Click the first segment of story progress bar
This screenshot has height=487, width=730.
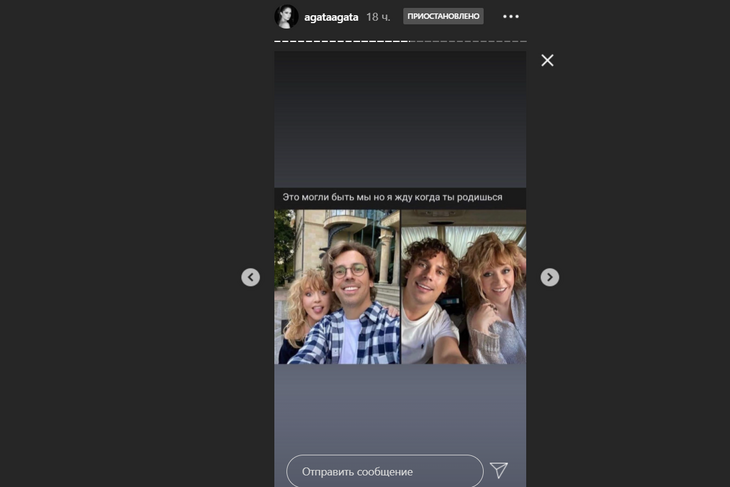coord(279,42)
